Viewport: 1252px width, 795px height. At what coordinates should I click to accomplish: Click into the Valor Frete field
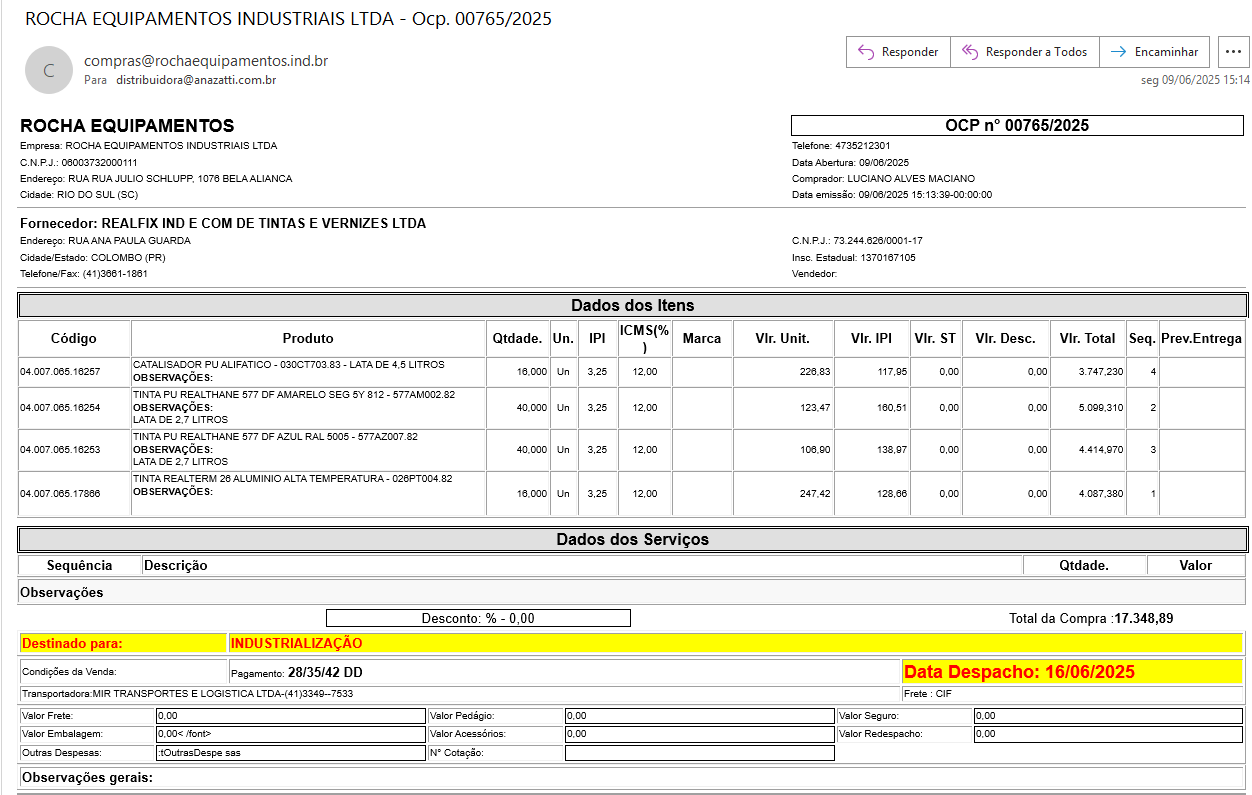290,716
